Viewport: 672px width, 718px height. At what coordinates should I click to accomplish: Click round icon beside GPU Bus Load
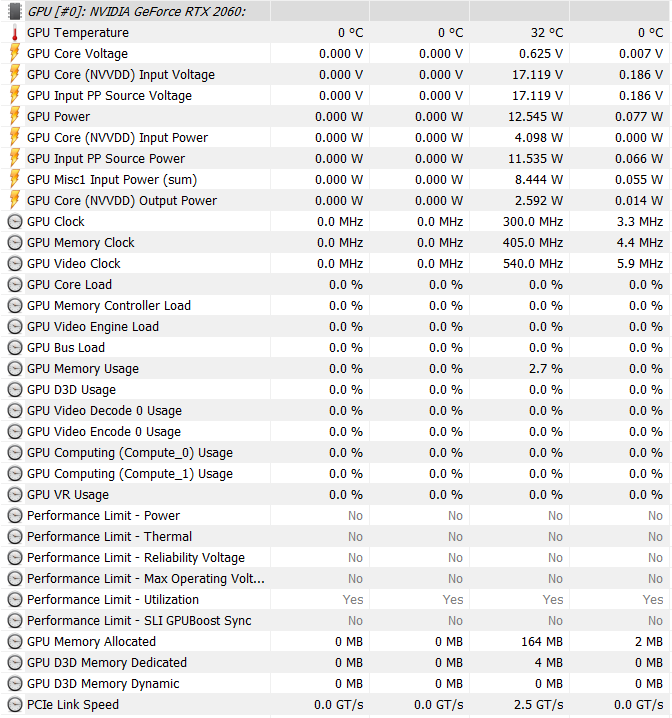[x=15, y=348]
